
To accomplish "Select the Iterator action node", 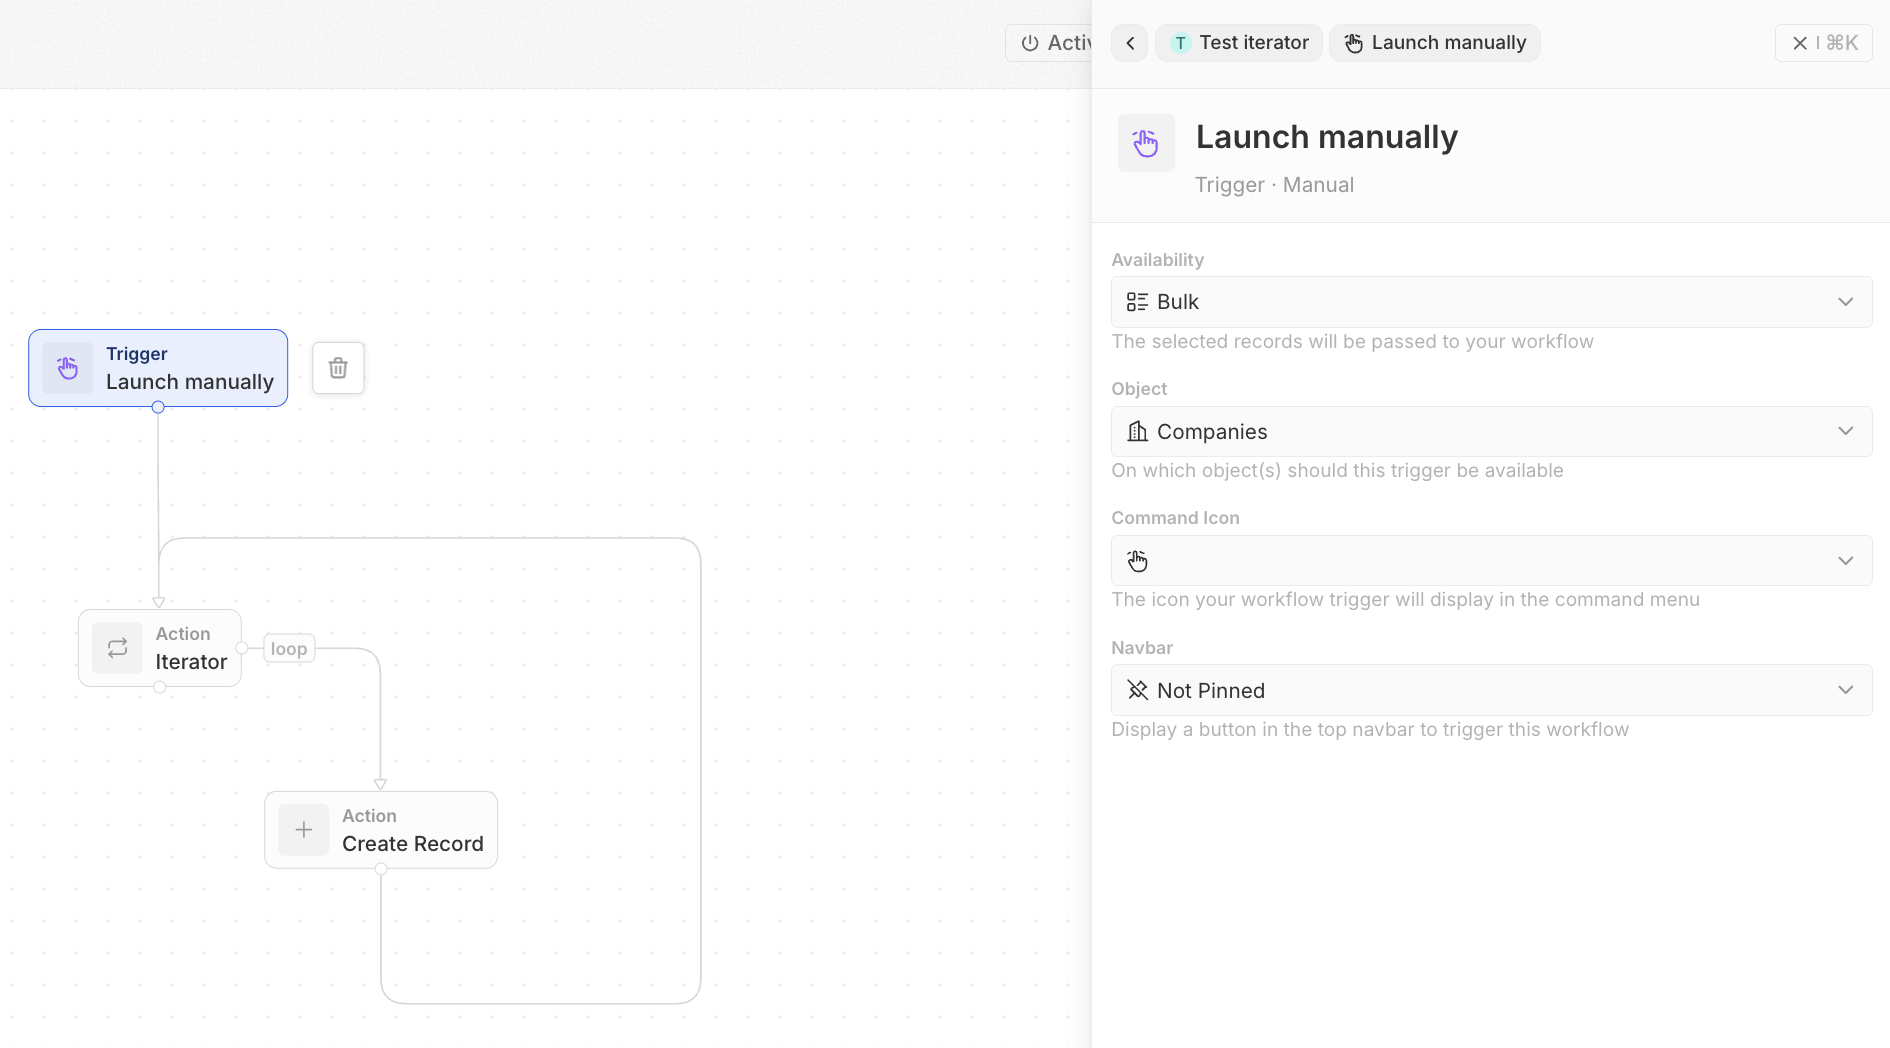I will (160, 648).
